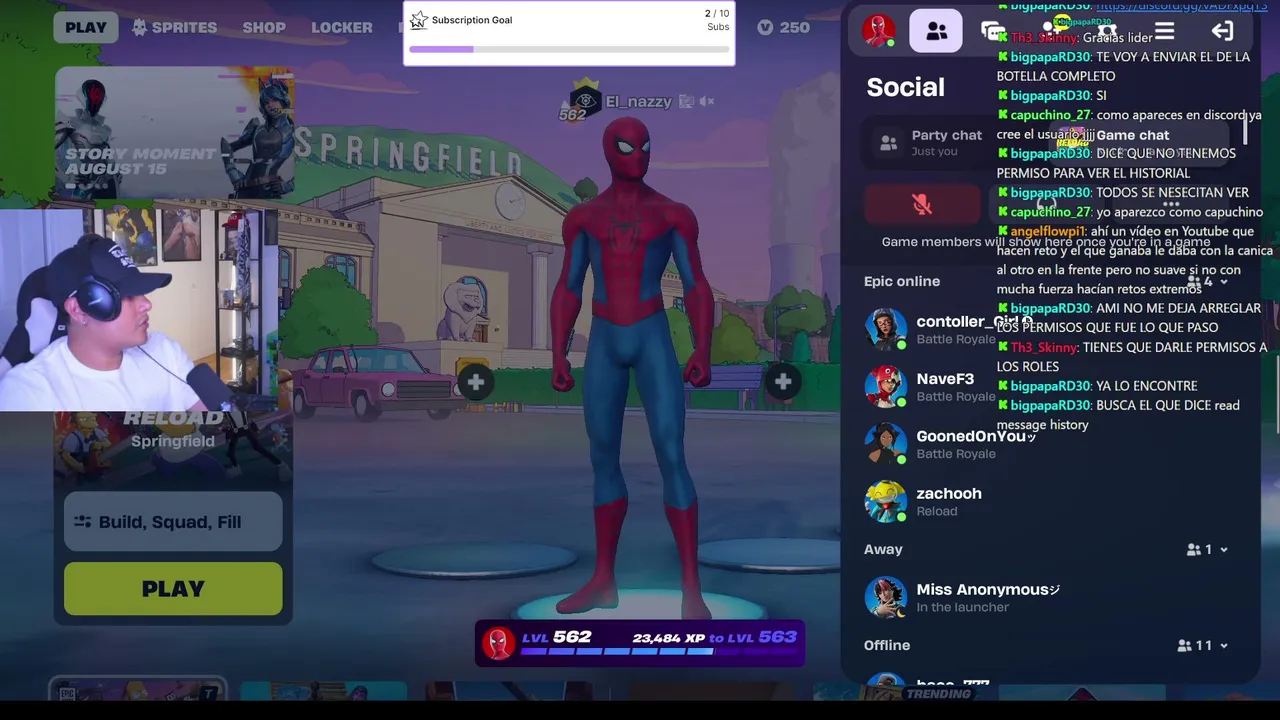The width and height of the screenshot is (1280, 720).
Task: Click the '23,484 XP to LVL 563' text
Action: coord(715,637)
